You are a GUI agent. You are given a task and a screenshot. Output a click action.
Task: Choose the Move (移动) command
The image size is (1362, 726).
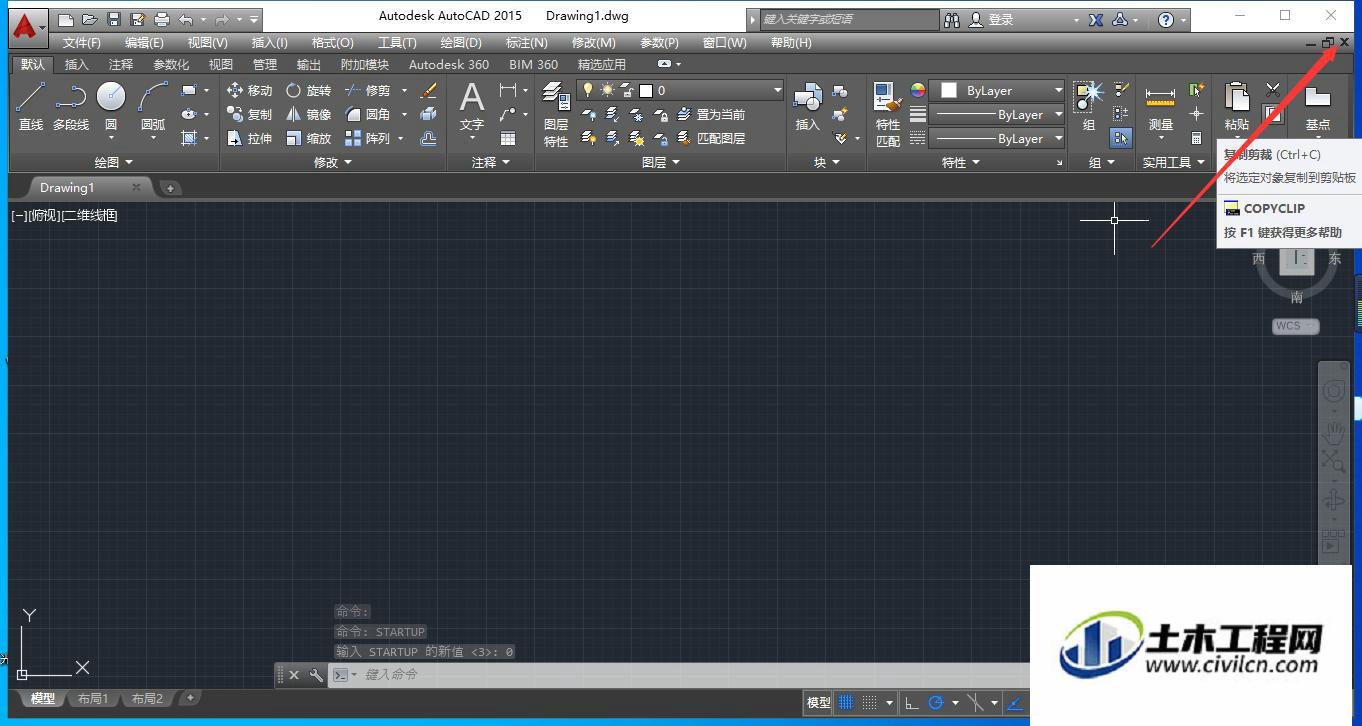(249, 90)
